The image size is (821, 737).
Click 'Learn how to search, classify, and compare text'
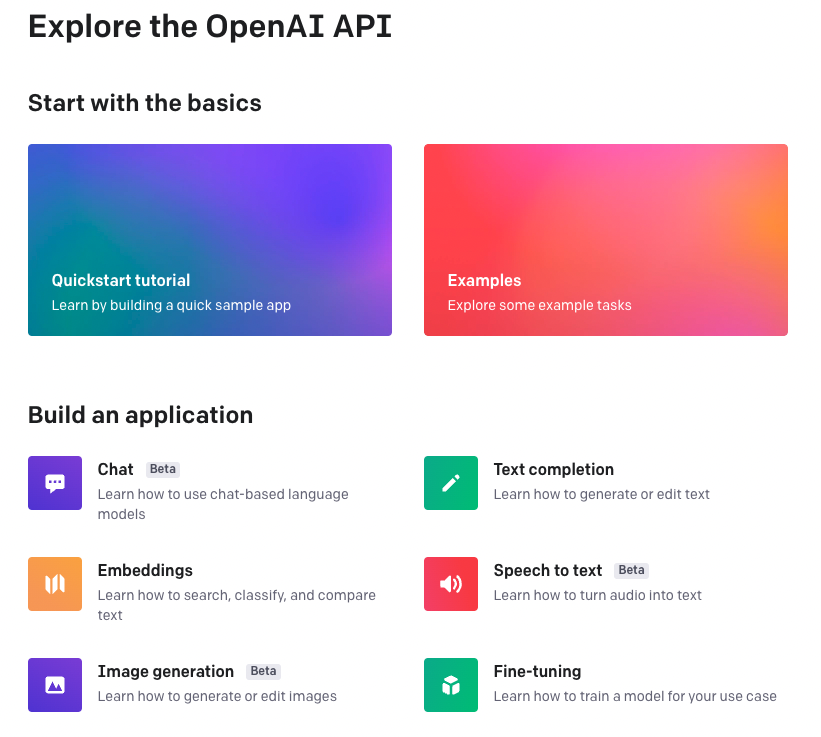pyautogui.click(x=237, y=605)
